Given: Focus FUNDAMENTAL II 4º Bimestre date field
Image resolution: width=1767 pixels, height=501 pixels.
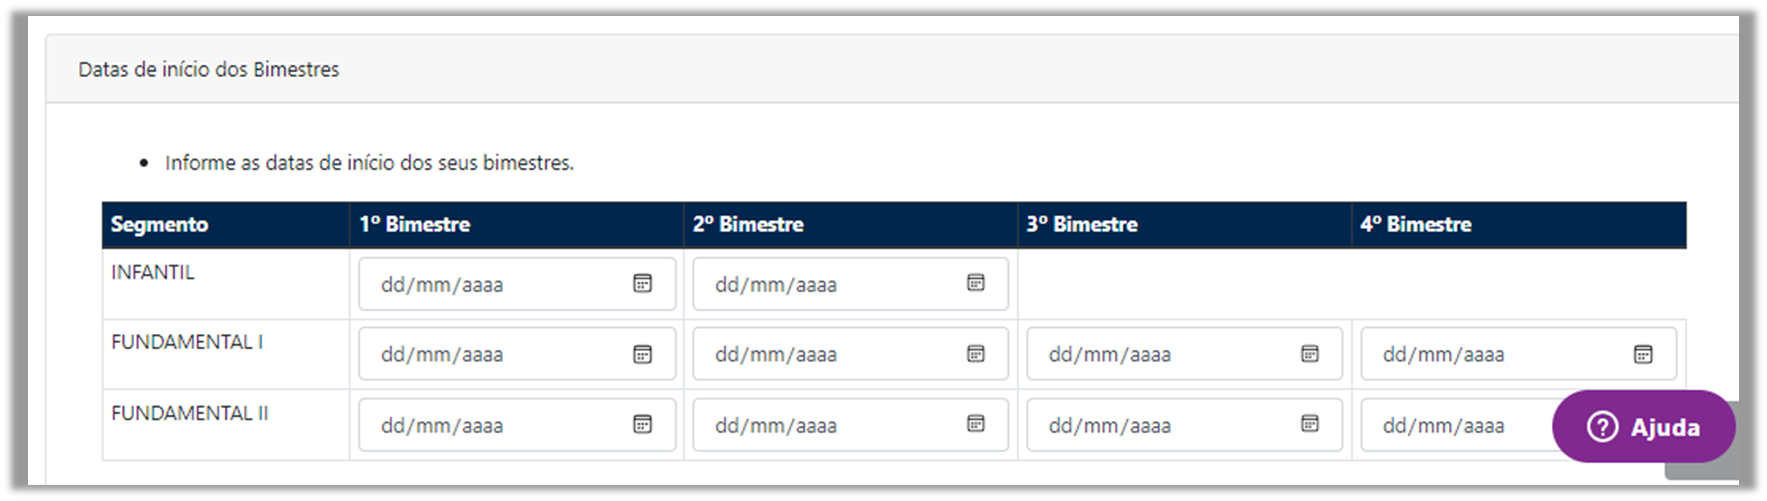Looking at the screenshot, I should click(x=1456, y=425).
